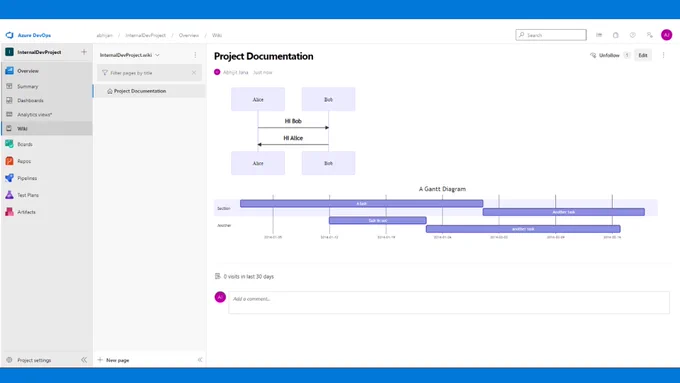Open Project settings gear

[x=9, y=360]
